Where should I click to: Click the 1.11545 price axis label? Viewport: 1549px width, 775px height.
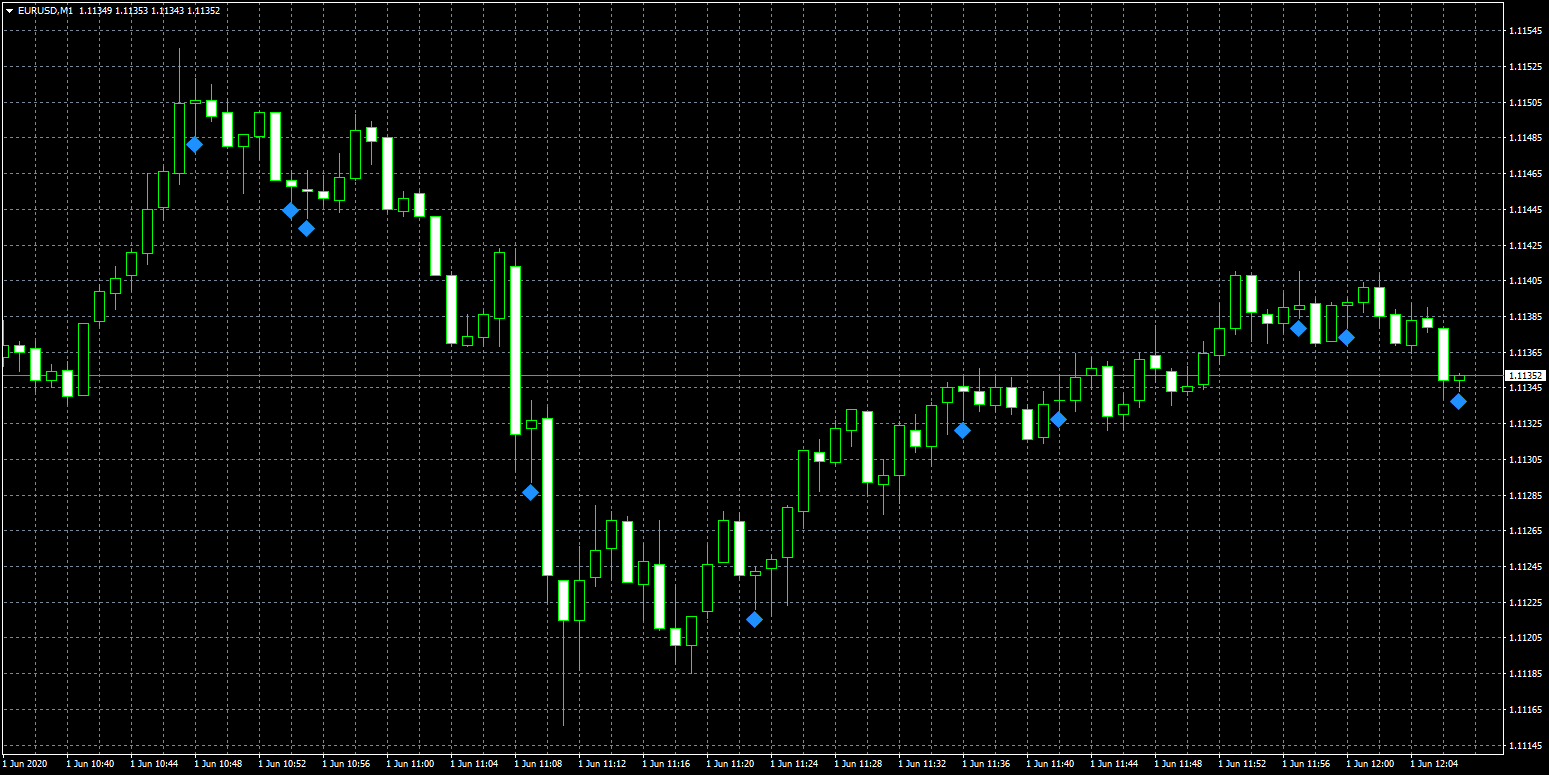click(x=1525, y=31)
